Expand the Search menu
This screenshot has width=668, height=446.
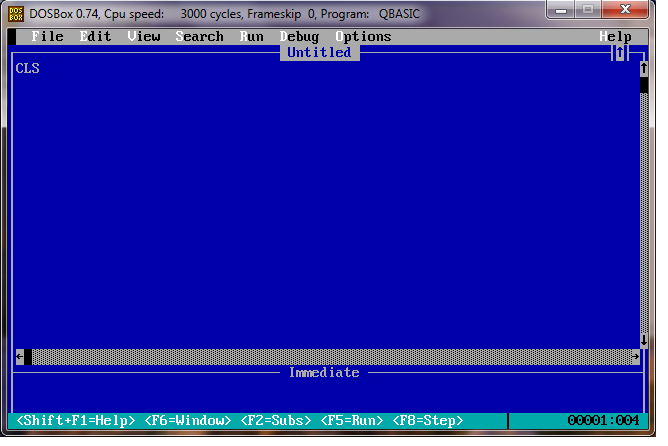tap(200, 37)
